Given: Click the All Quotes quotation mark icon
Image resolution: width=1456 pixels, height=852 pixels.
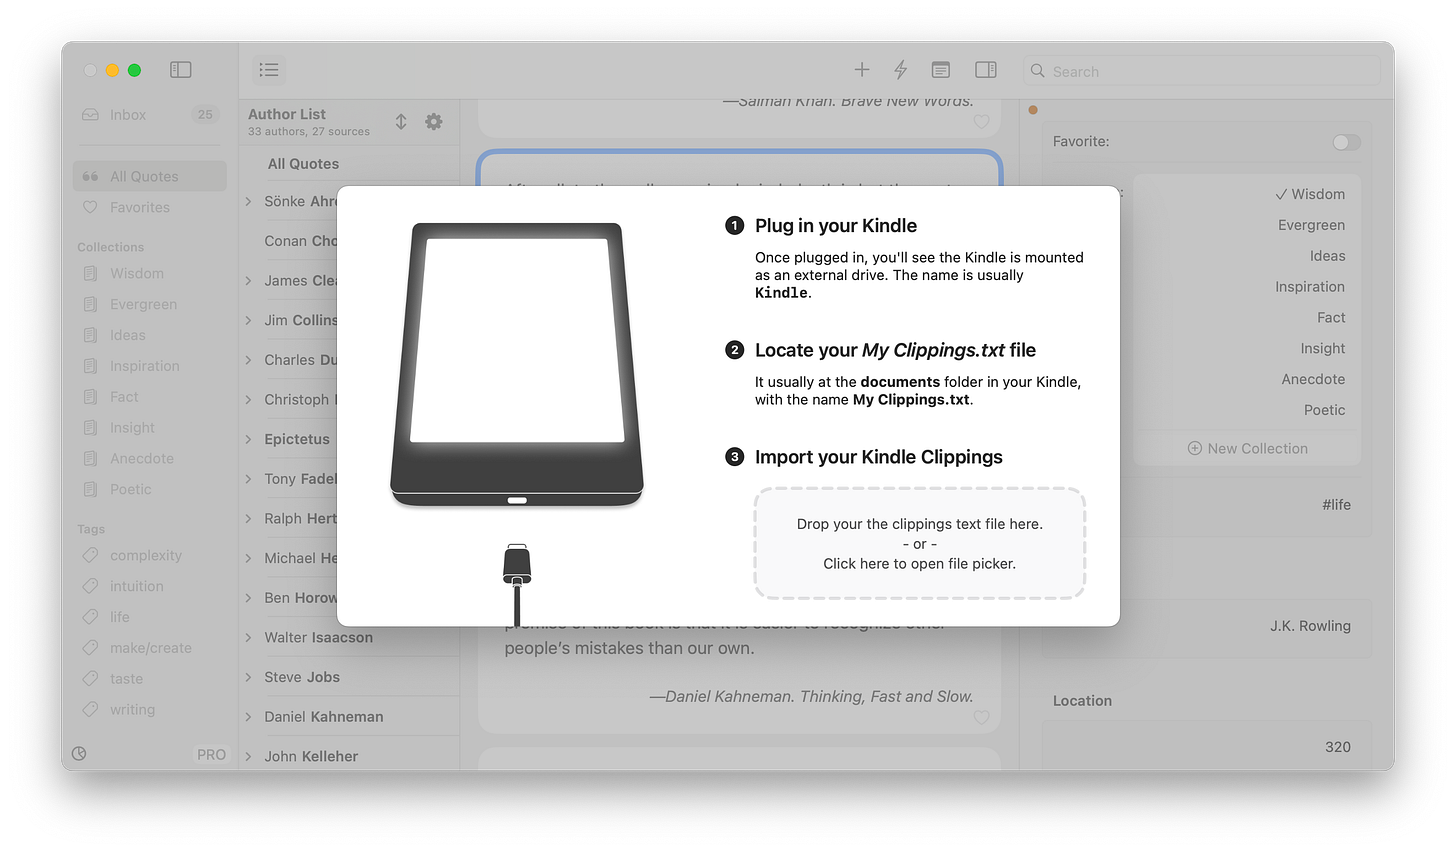Looking at the screenshot, I should [x=90, y=176].
